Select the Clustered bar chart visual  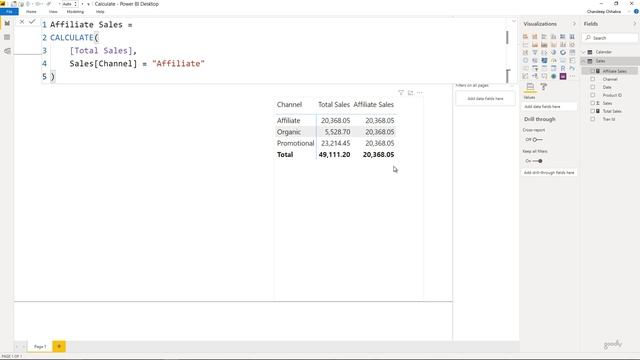tap(544, 37)
